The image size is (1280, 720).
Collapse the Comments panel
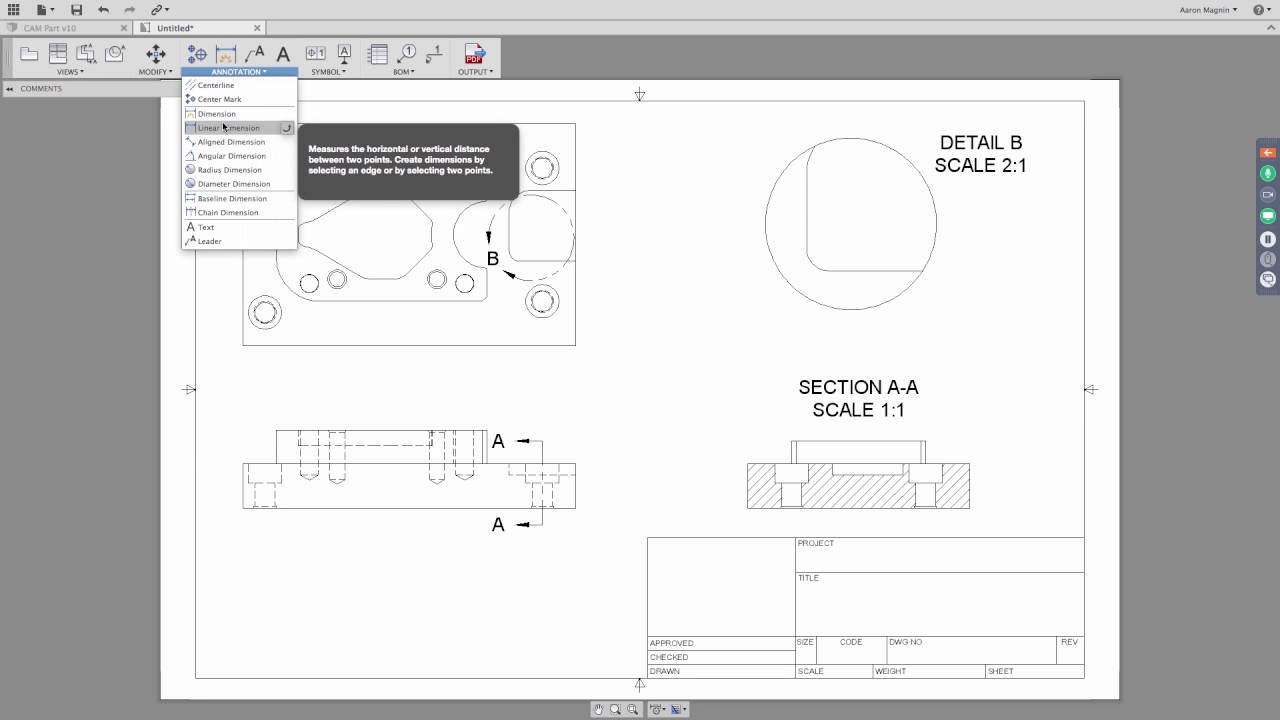pyautogui.click(x=10, y=89)
